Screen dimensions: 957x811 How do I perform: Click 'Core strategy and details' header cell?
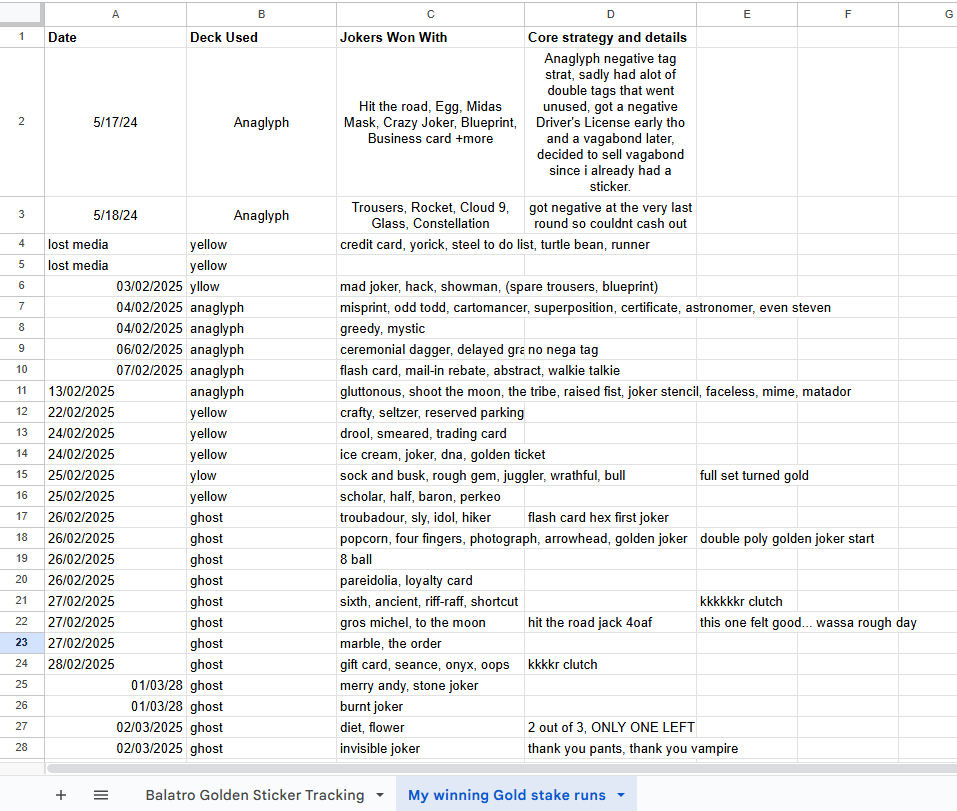610,37
